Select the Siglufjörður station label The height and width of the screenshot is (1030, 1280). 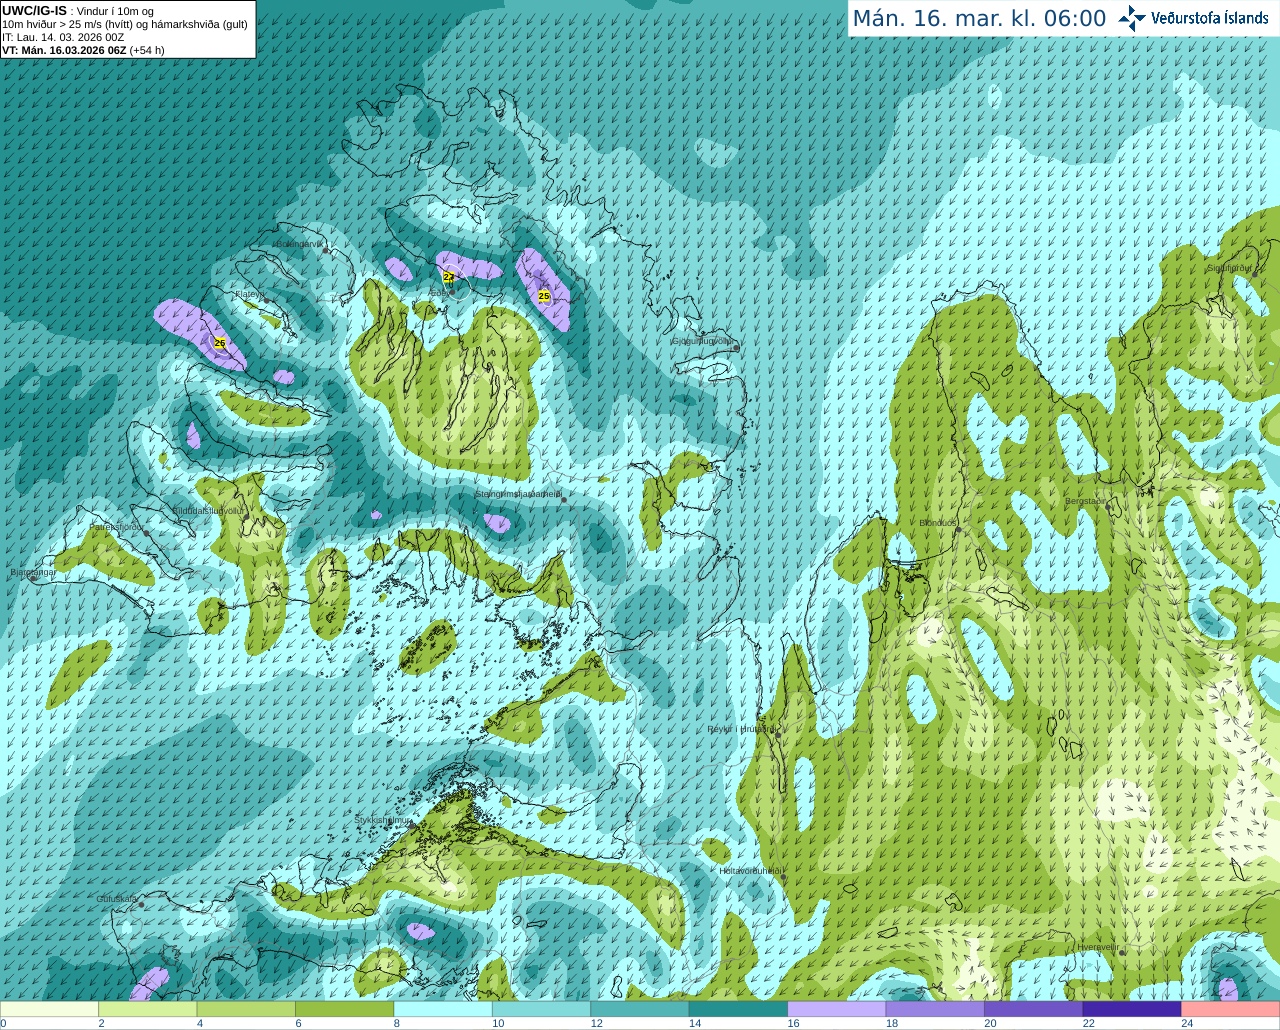[x=1229, y=268]
